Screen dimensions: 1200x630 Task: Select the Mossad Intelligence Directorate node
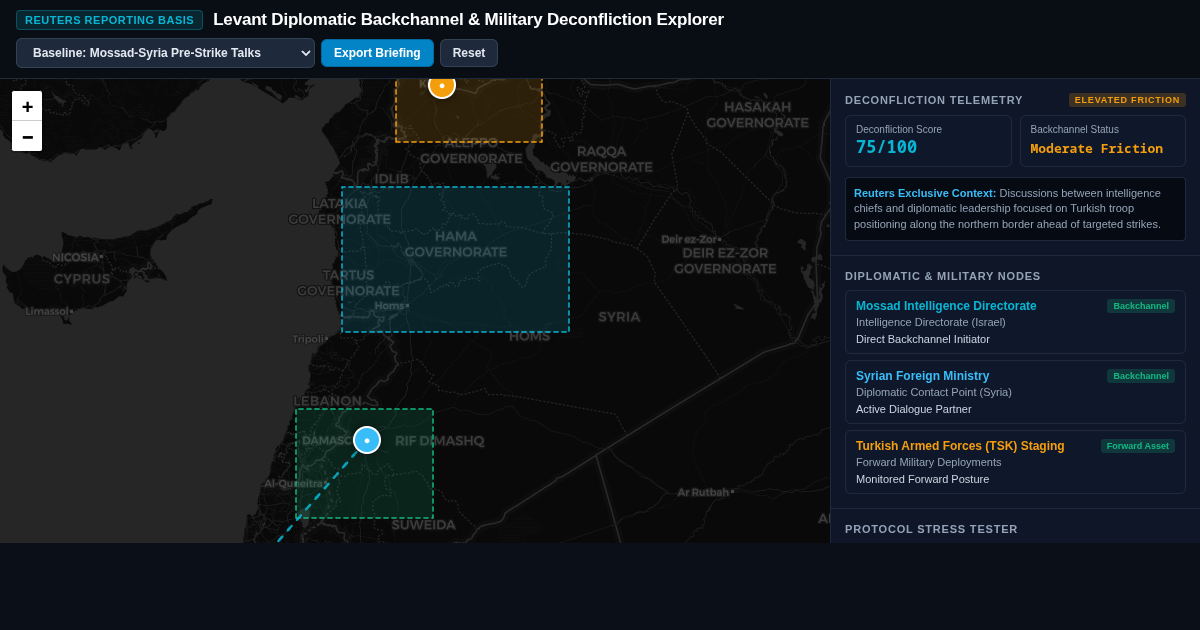pyautogui.click(x=1015, y=322)
